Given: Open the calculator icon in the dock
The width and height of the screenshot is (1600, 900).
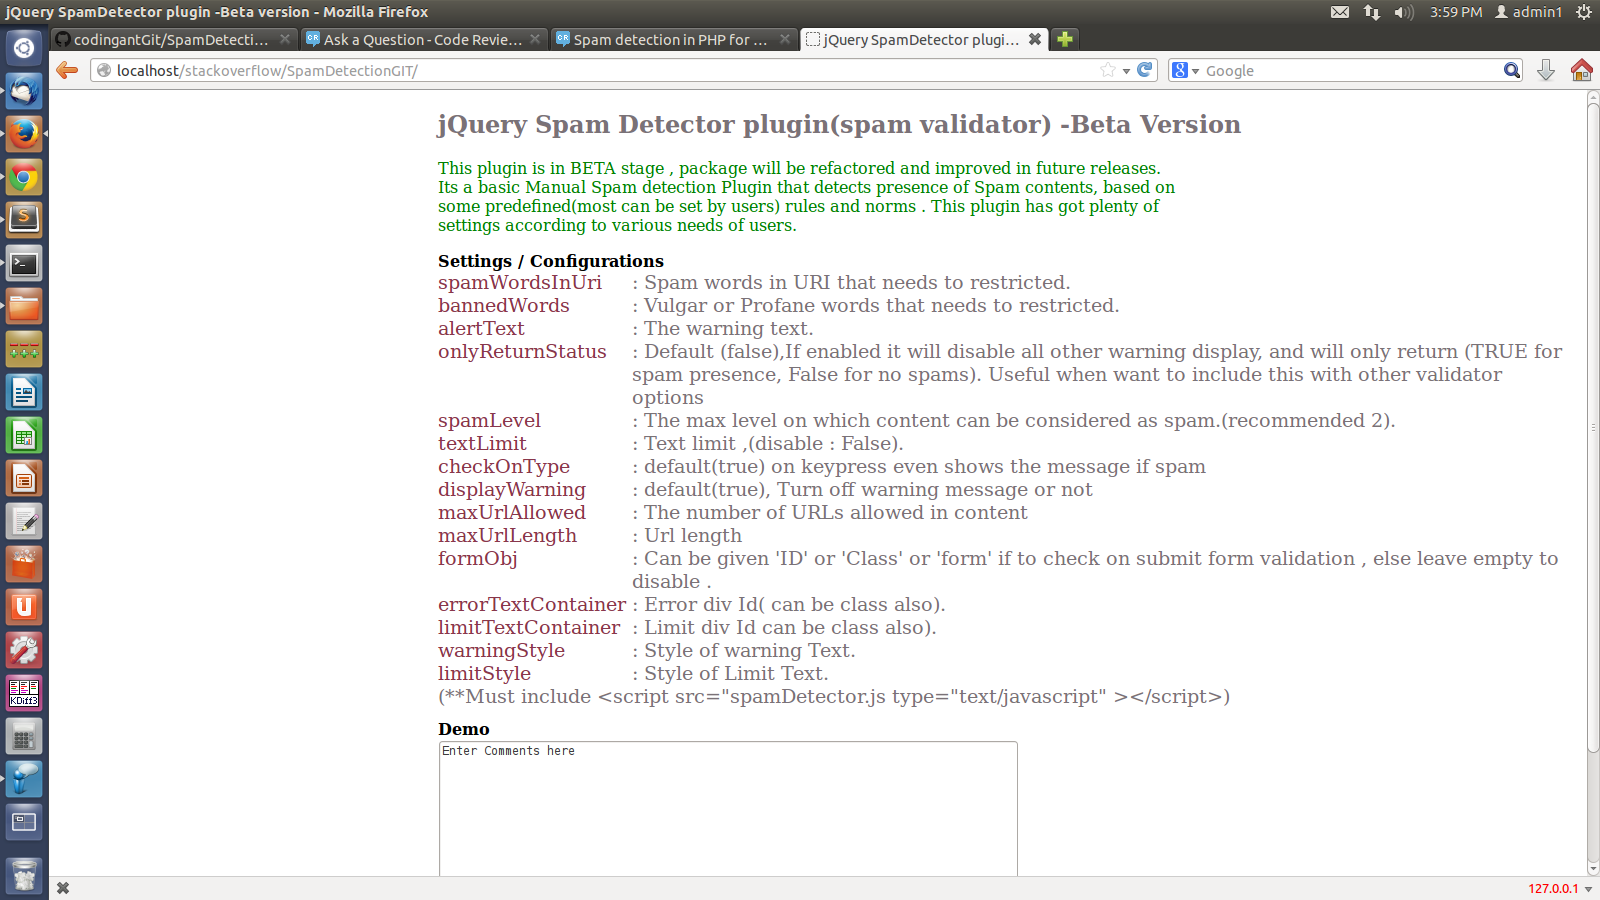Looking at the screenshot, I should point(24,737).
